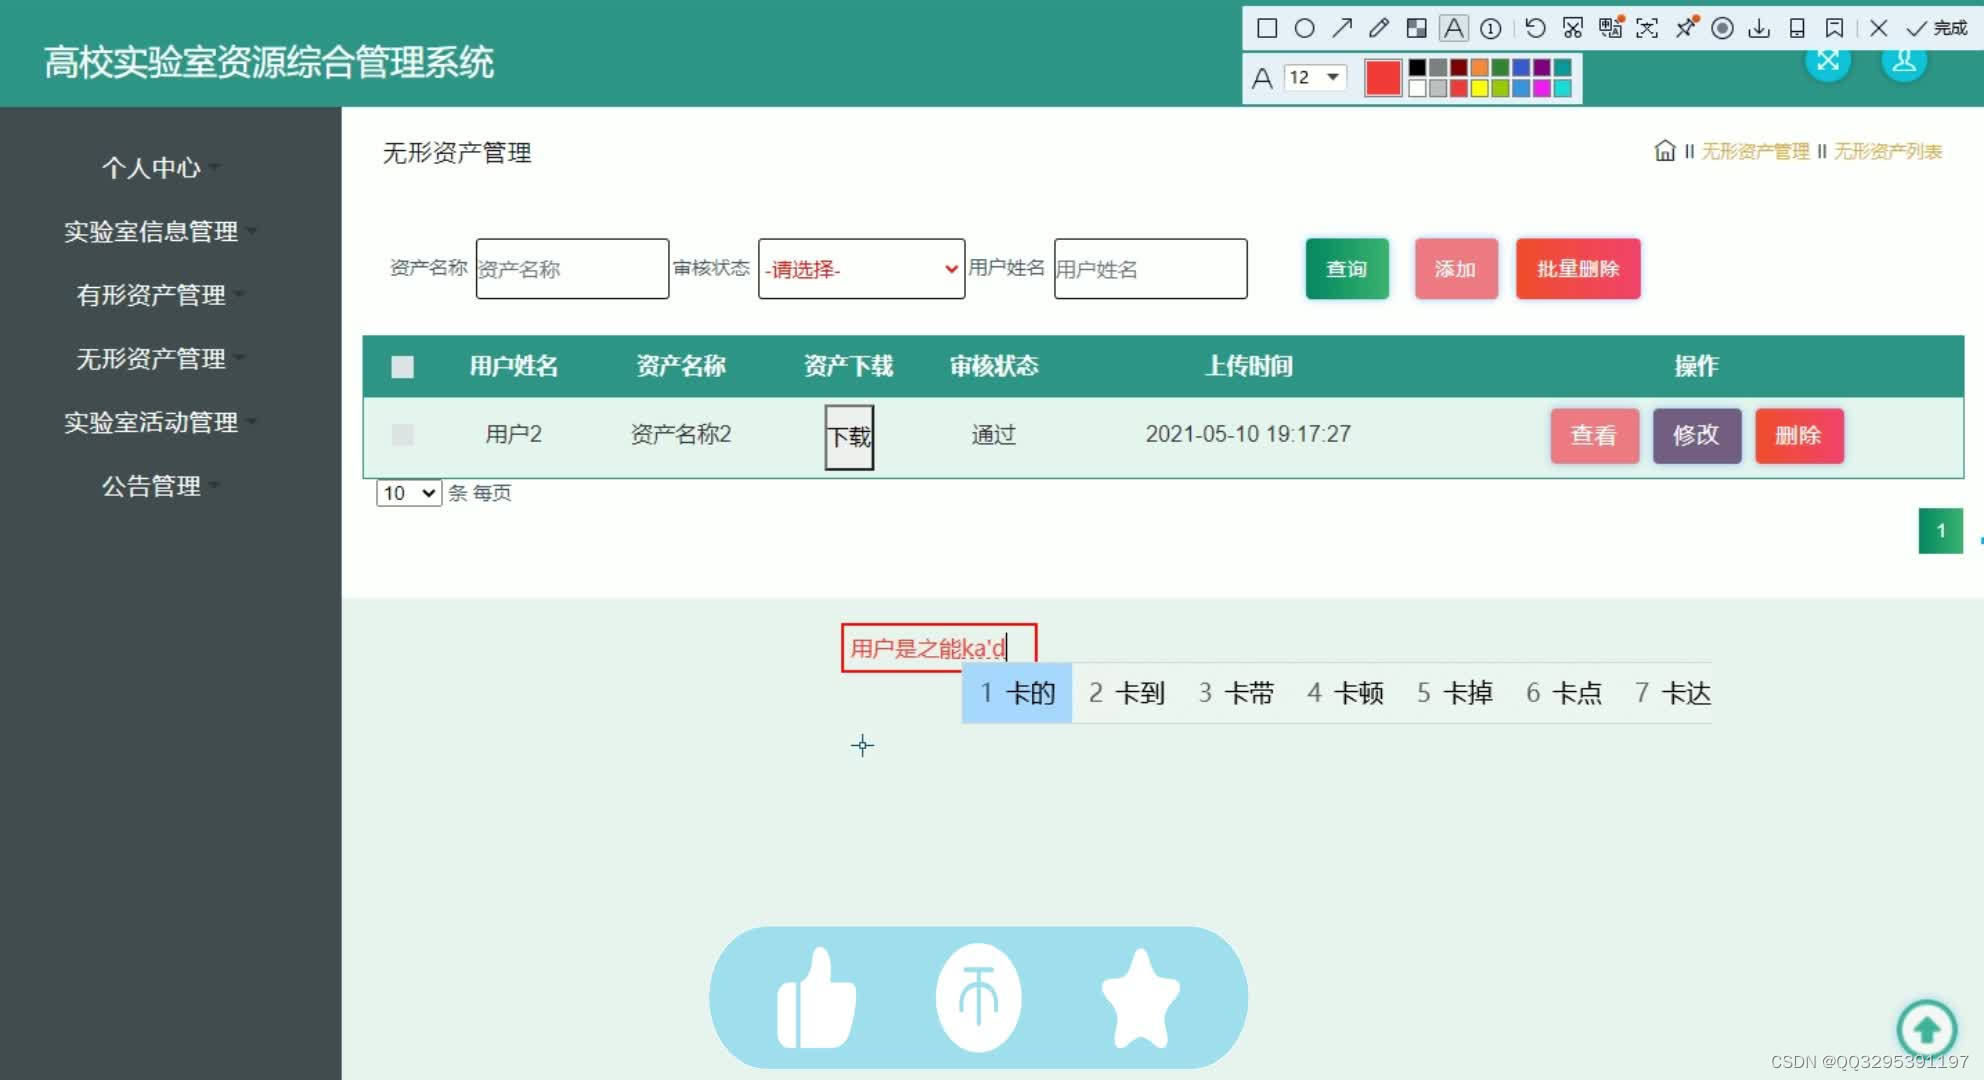Click the font A icon beside size 12
Image resolution: width=1984 pixels, height=1080 pixels.
point(1262,78)
